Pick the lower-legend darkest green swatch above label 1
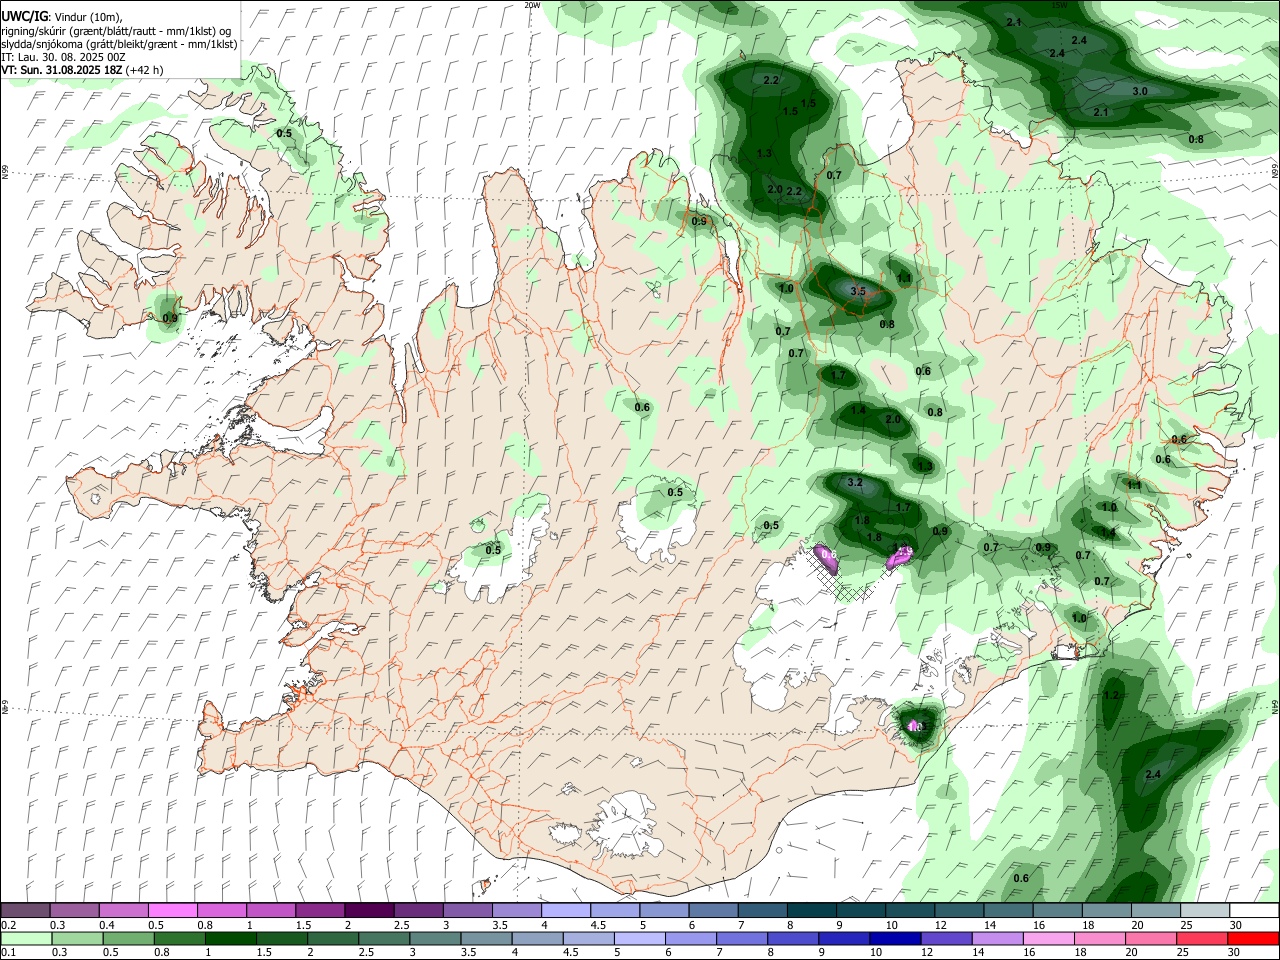This screenshot has width=1280, height=960. (x=230, y=938)
